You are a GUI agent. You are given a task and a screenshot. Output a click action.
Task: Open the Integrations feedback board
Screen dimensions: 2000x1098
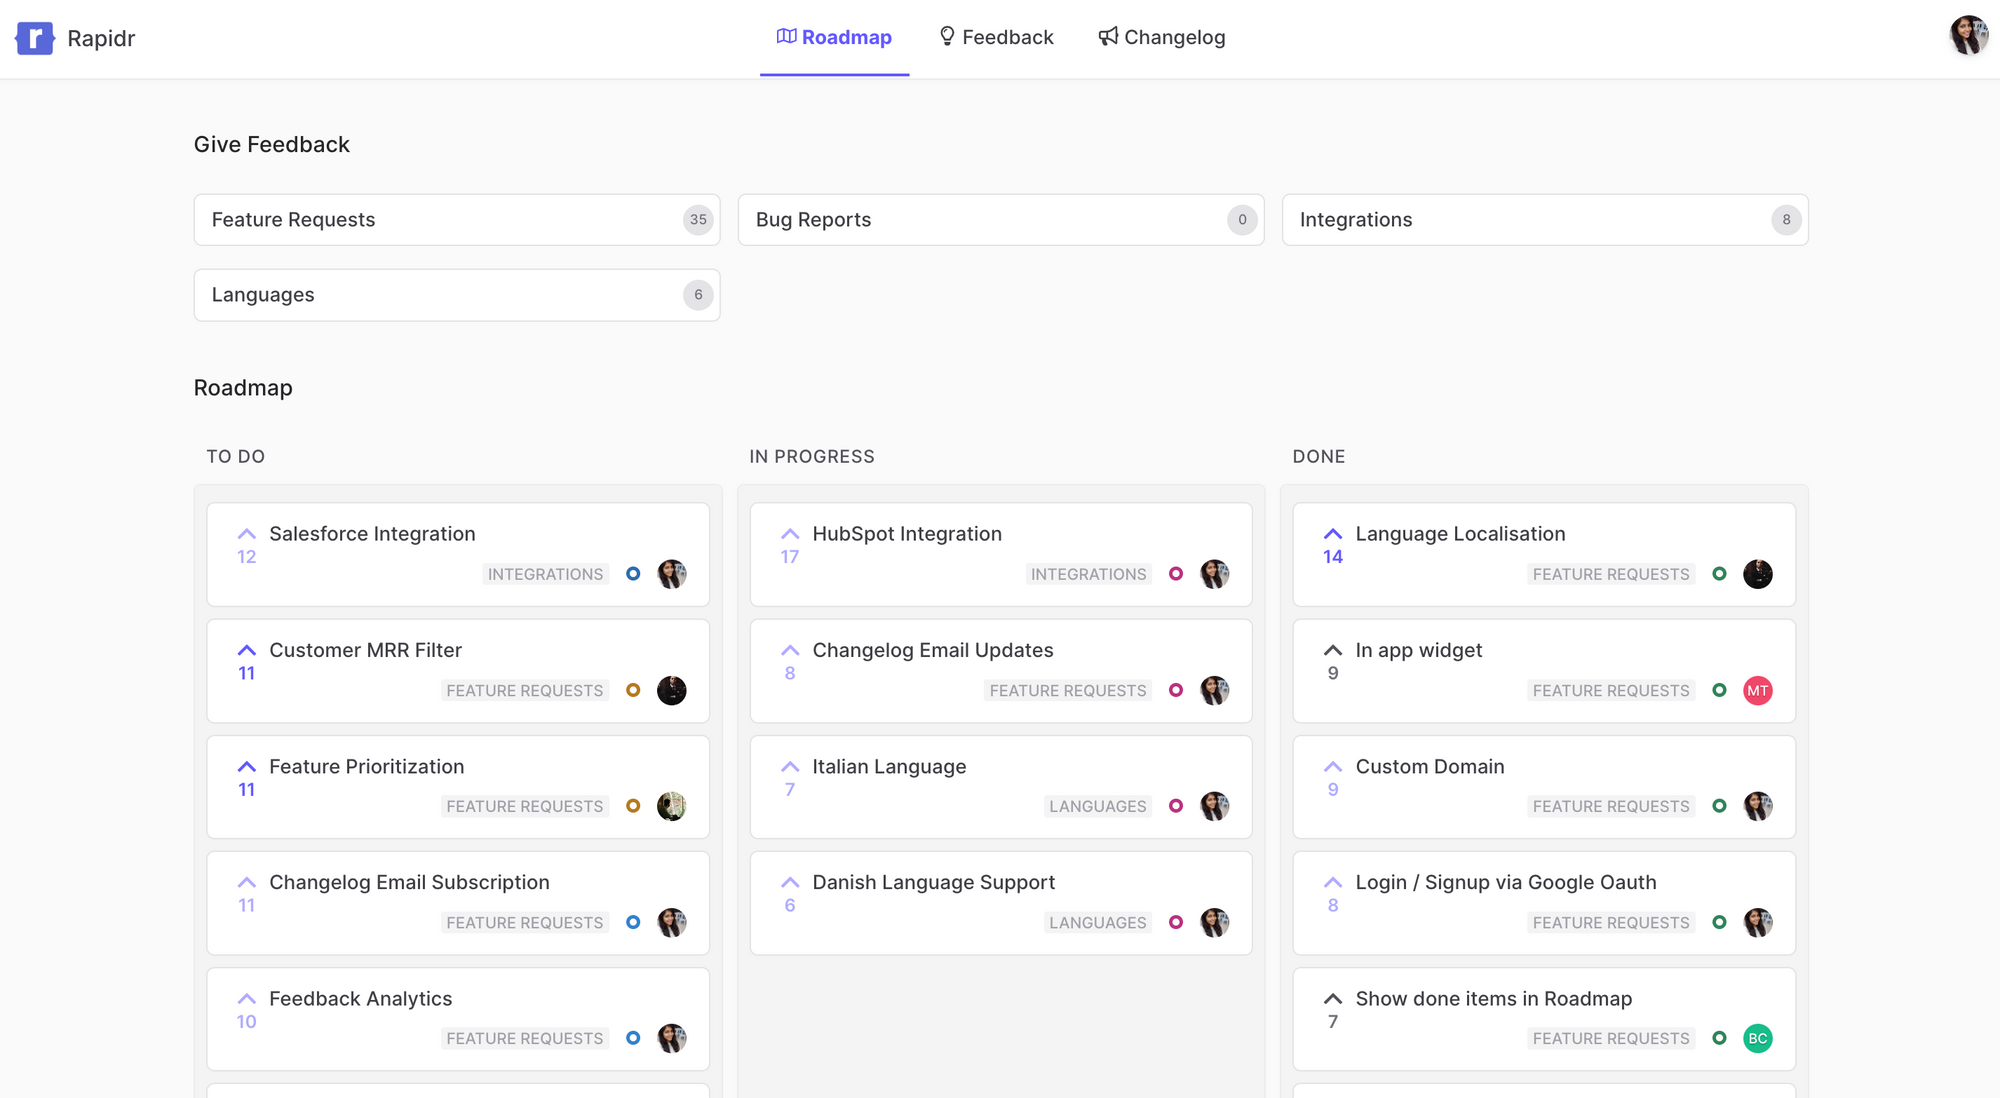click(x=1545, y=220)
